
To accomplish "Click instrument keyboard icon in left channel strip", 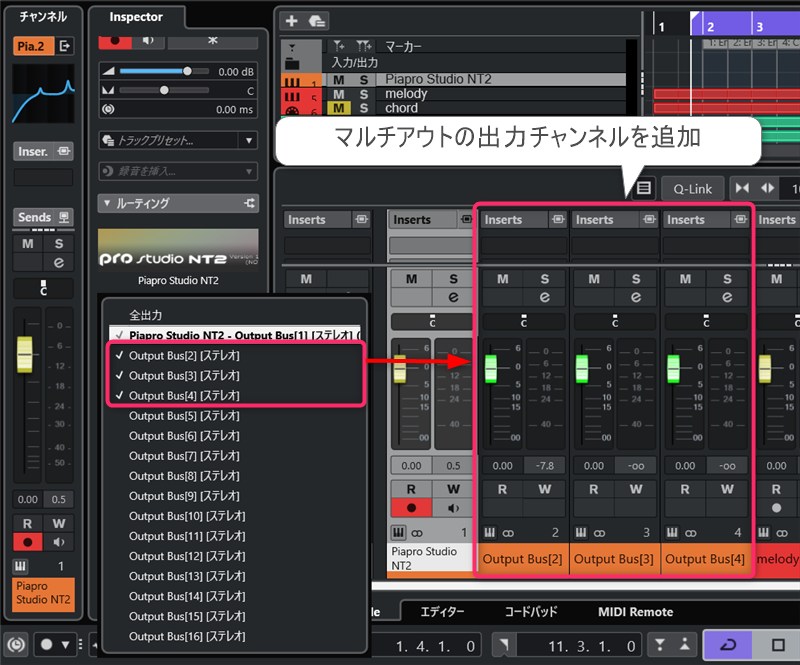I will click(20, 566).
